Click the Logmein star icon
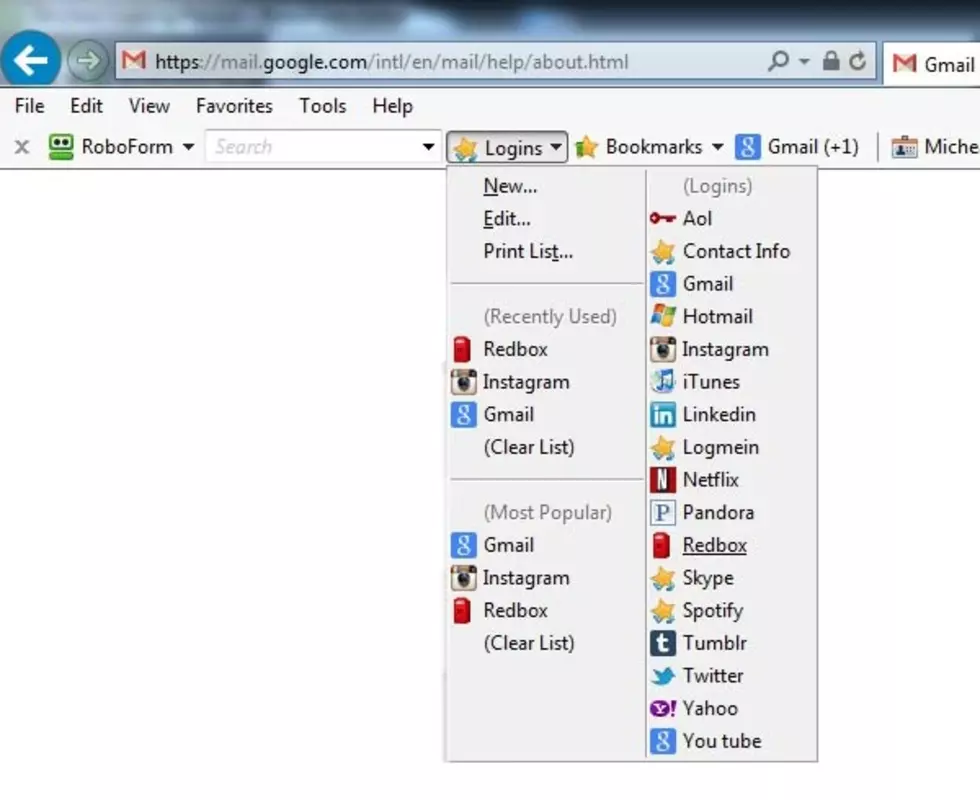This screenshot has height=800, width=980. (662, 448)
